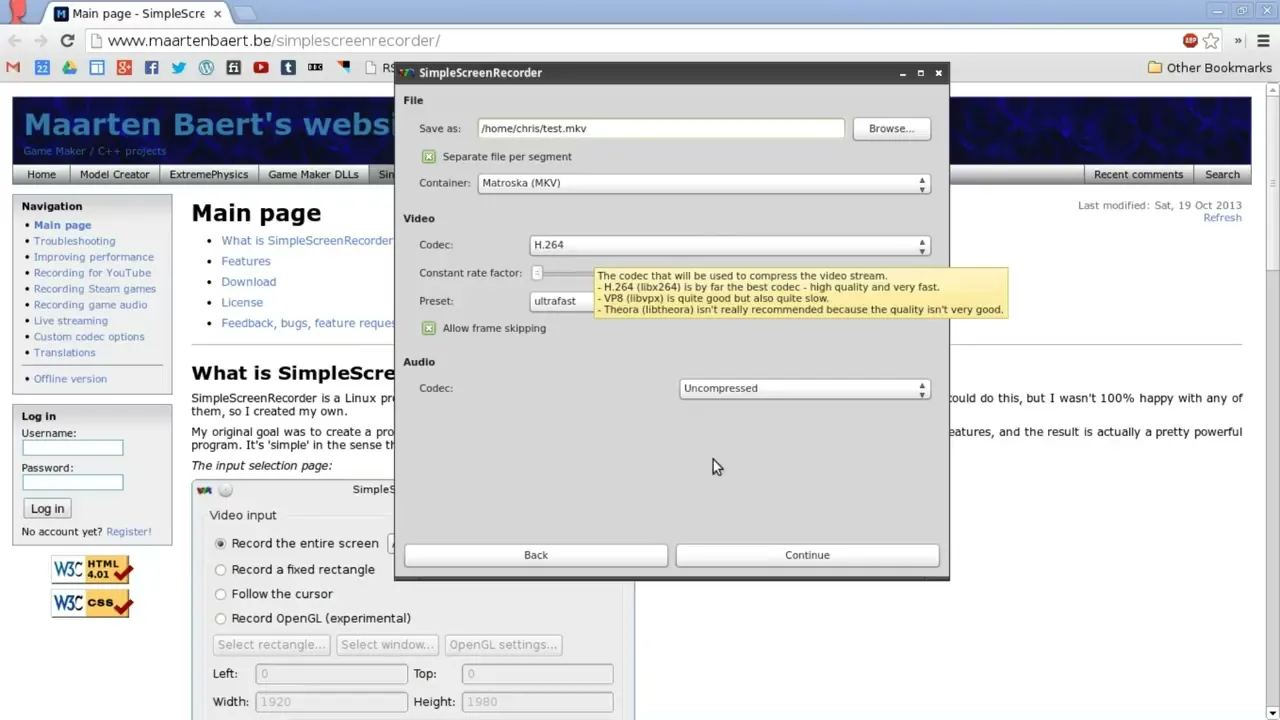Screen dimensions: 1280x720
Task: Open the Preset ultrafast dropdown
Action: point(562,301)
